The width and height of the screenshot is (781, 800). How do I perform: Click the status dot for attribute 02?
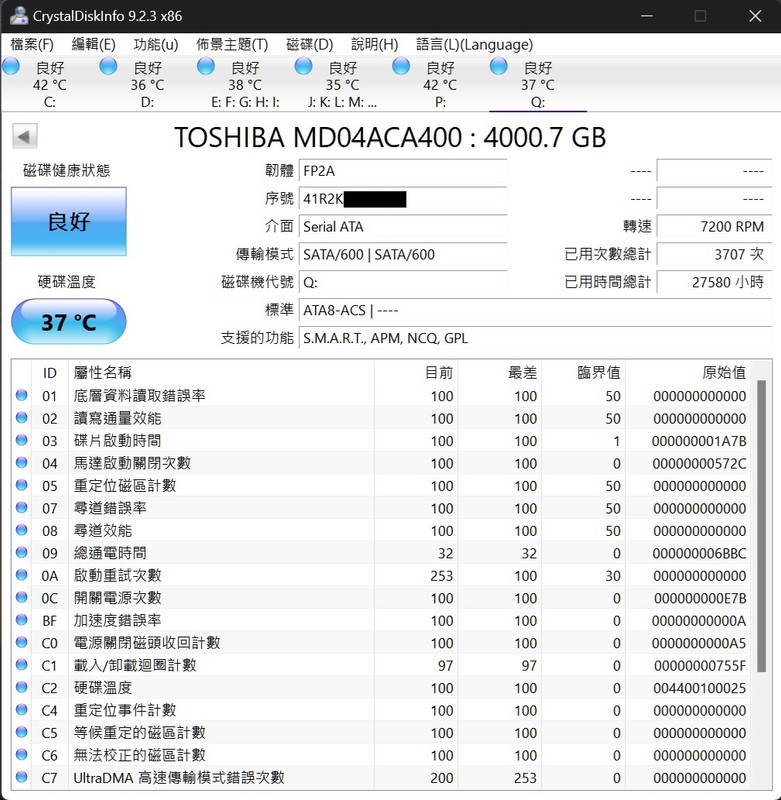click(x=21, y=418)
